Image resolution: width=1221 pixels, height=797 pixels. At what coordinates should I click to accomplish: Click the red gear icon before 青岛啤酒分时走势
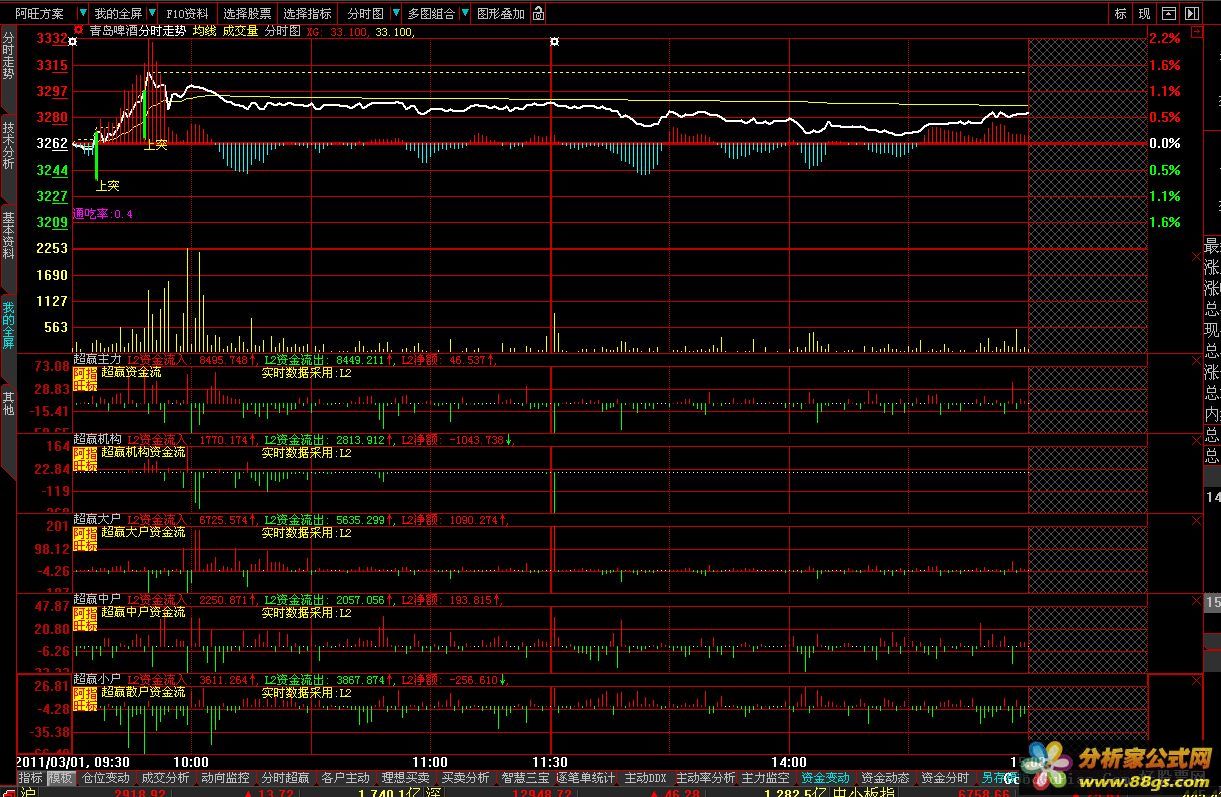coord(80,31)
